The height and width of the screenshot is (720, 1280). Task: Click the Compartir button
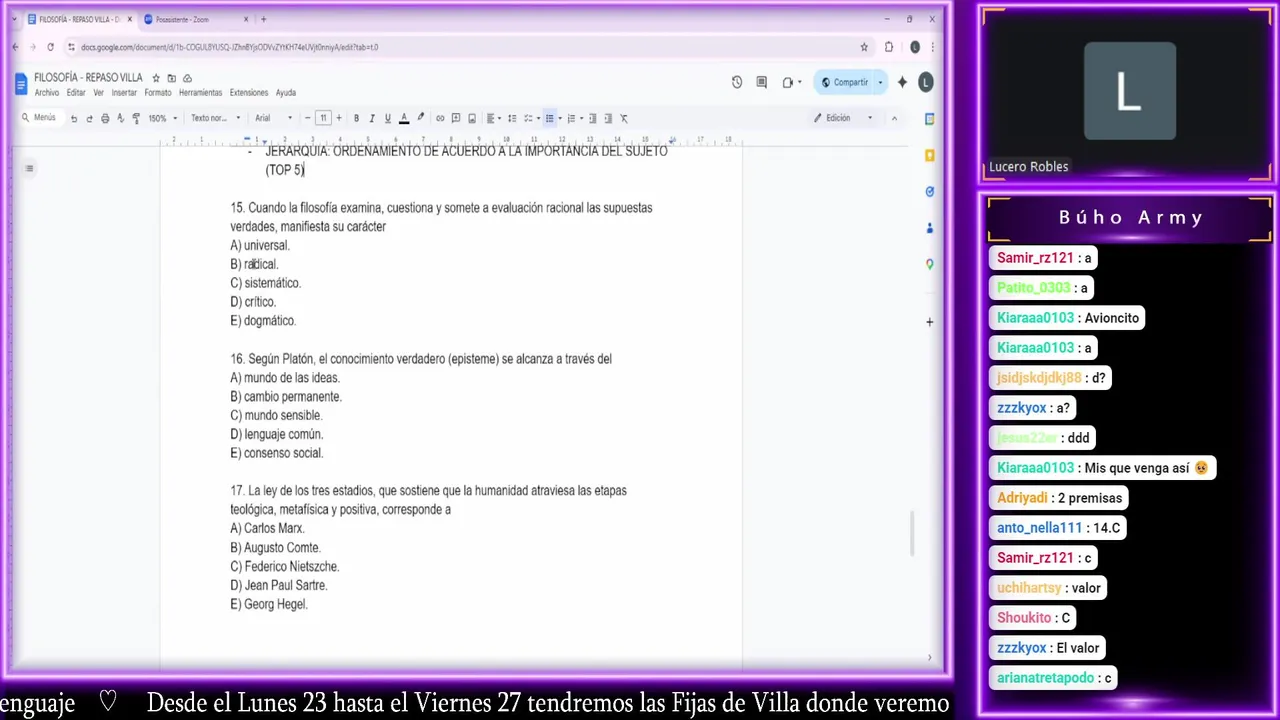(845, 82)
